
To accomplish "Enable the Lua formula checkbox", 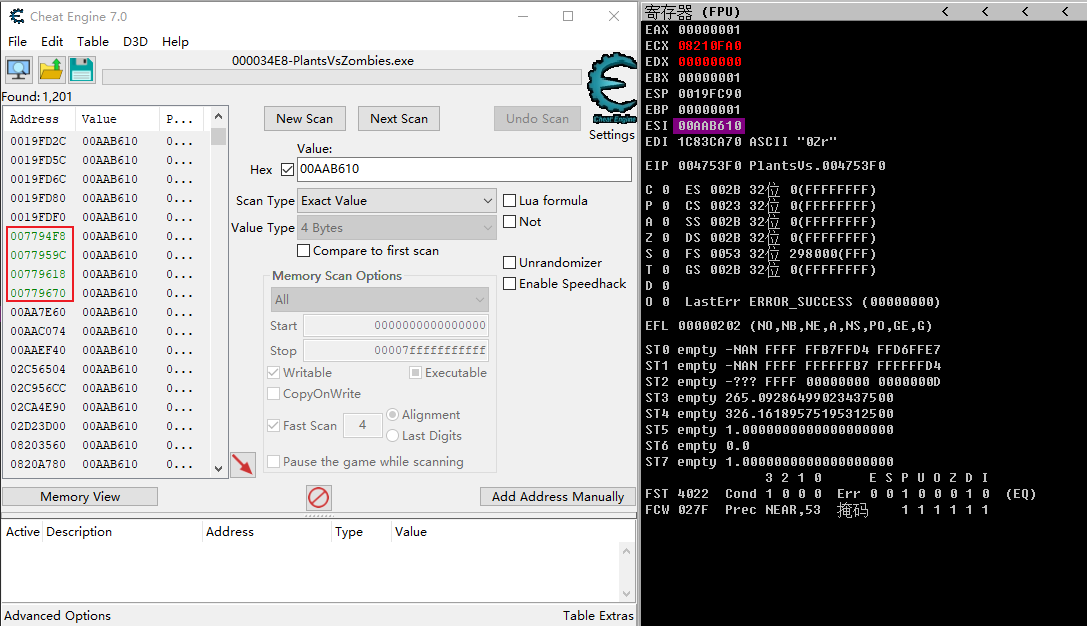I will [x=510, y=201].
